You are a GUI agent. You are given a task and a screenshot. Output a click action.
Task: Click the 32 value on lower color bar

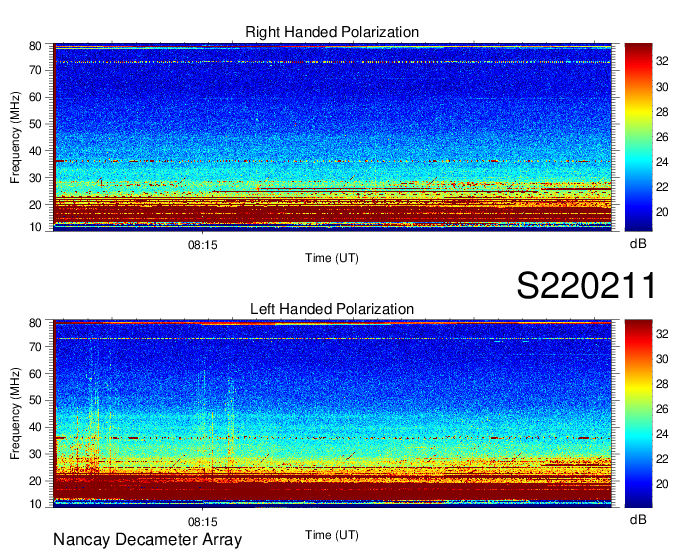(662, 334)
